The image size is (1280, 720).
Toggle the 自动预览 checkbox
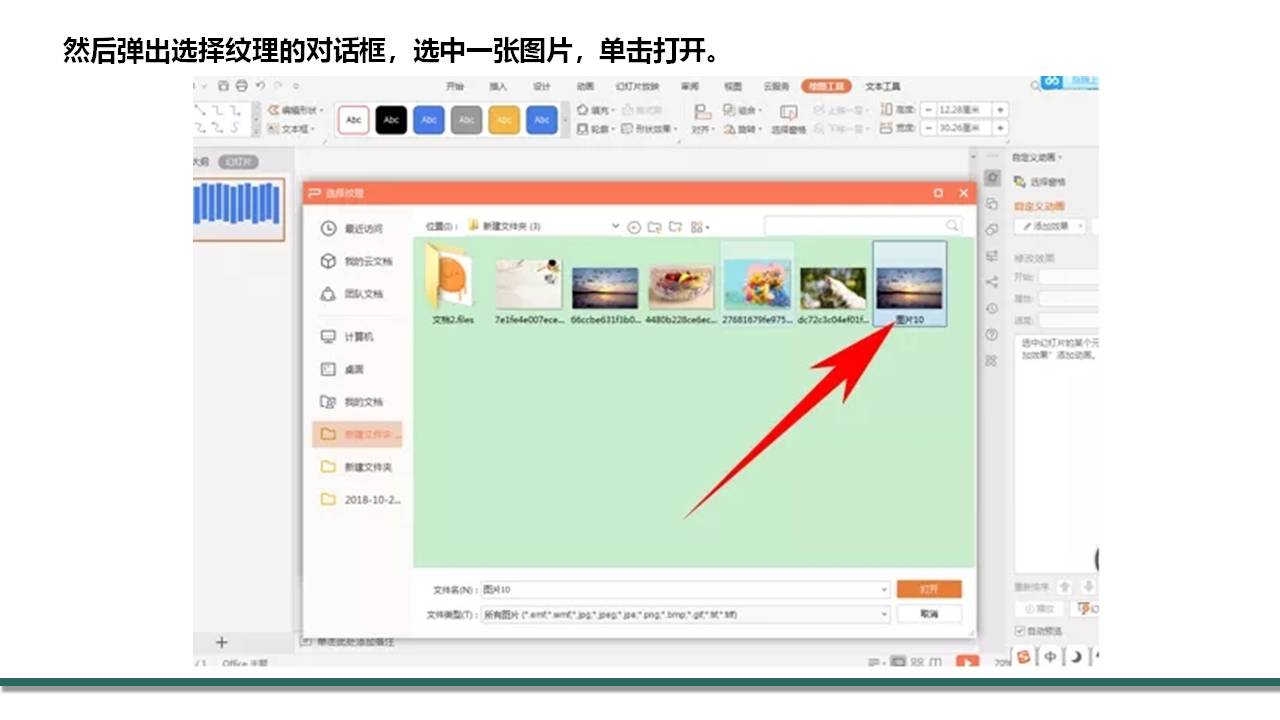coord(1020,631)
